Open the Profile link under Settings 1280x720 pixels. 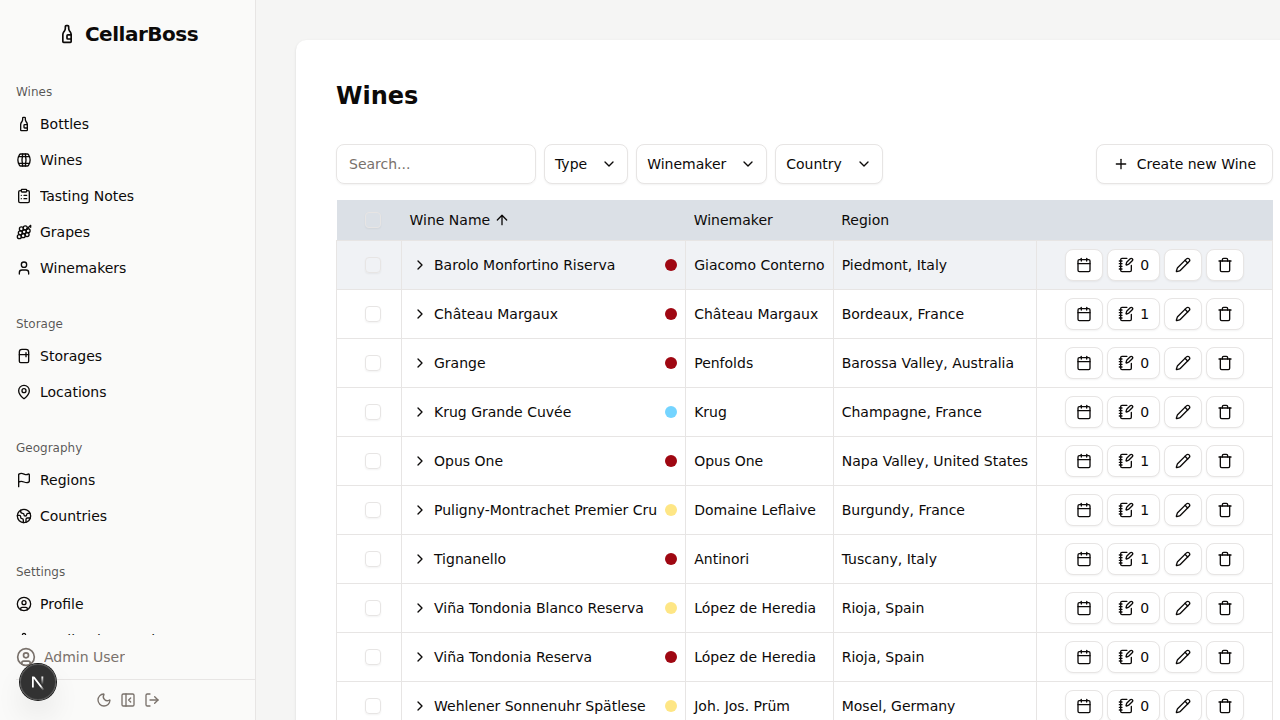coord(62,604)
